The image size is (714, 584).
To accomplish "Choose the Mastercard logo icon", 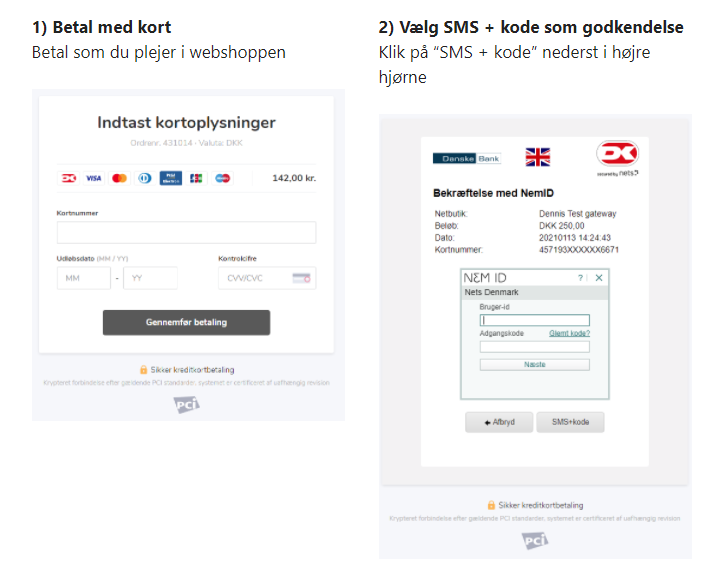I will (x=119, y=178).
